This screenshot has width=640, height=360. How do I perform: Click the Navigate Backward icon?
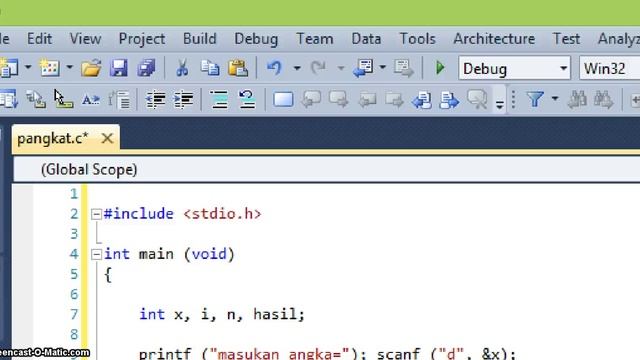click(x=363, y=68)
